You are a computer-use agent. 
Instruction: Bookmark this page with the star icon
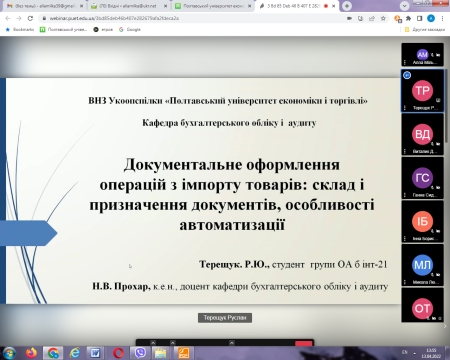[x=383, y=18]
